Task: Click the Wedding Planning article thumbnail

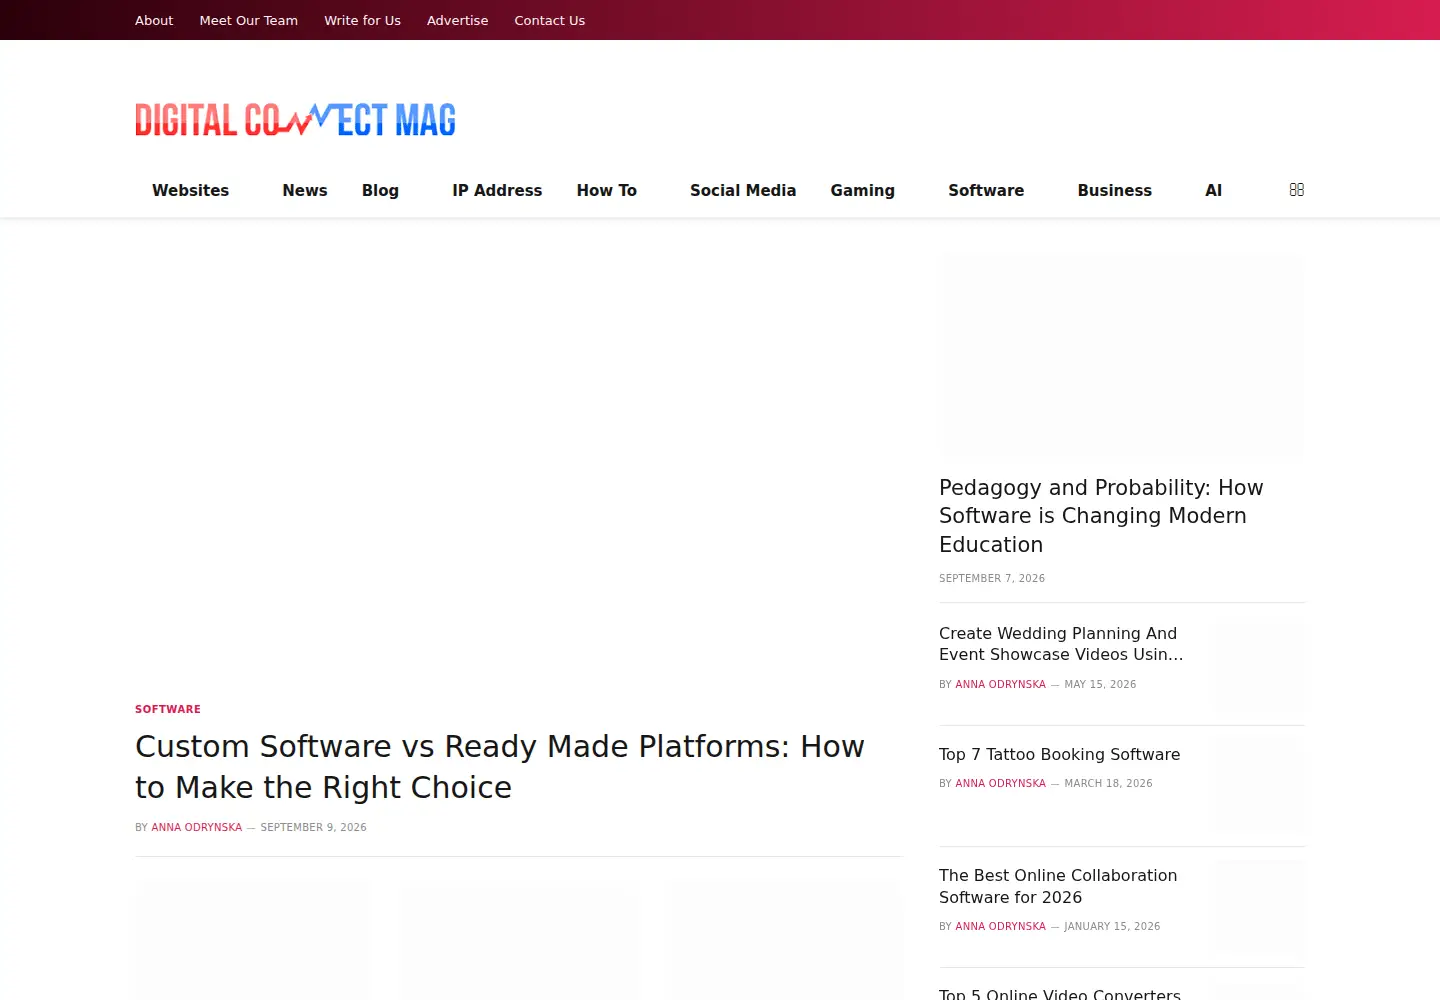Action: pos(1260,667)
